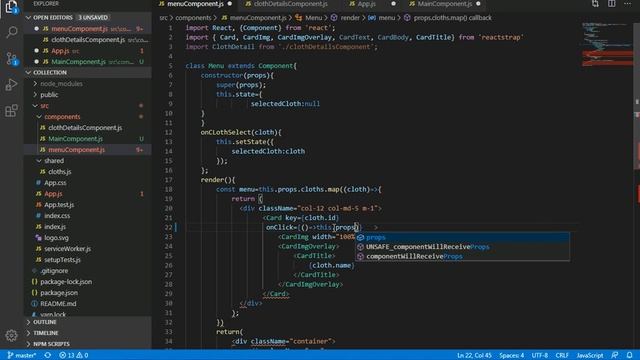The width and height of the screenshot is (640, 360).
Task: Open App.js in Open Editors list
Action: [x=88, y=51]
